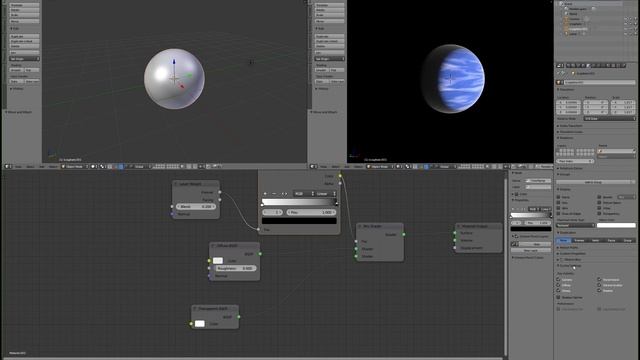Click Fac input socket of Mix Shader node
This screenshot has height=360, width=640.
point(356,241)
